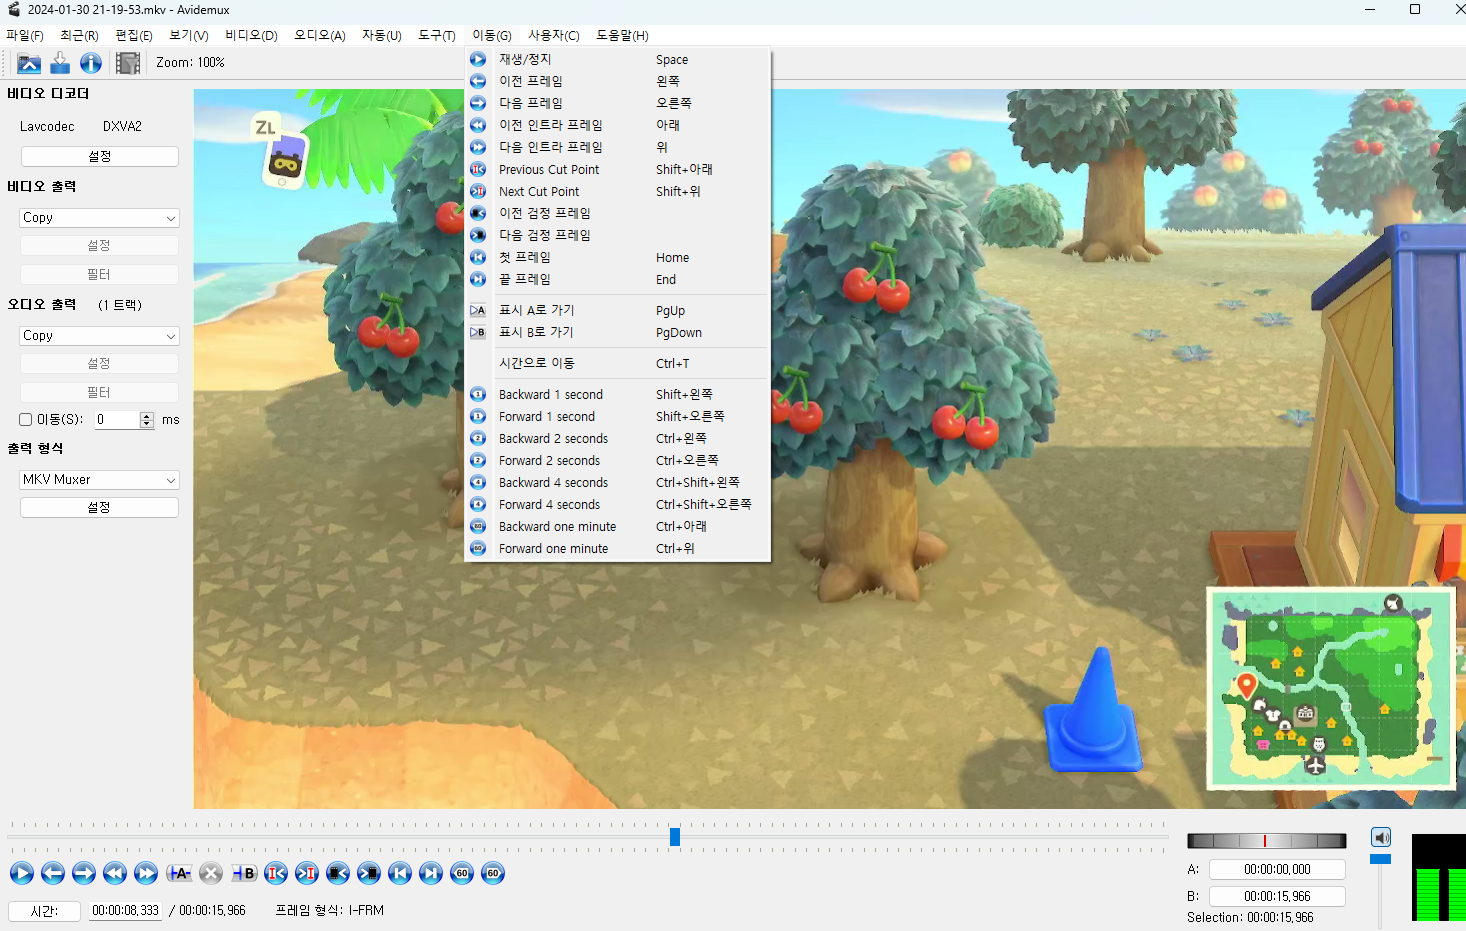Click the video decoder 설정 button
Viewport: 1466px width, 931px height.
pyautogui.click(x=100, y=157)
